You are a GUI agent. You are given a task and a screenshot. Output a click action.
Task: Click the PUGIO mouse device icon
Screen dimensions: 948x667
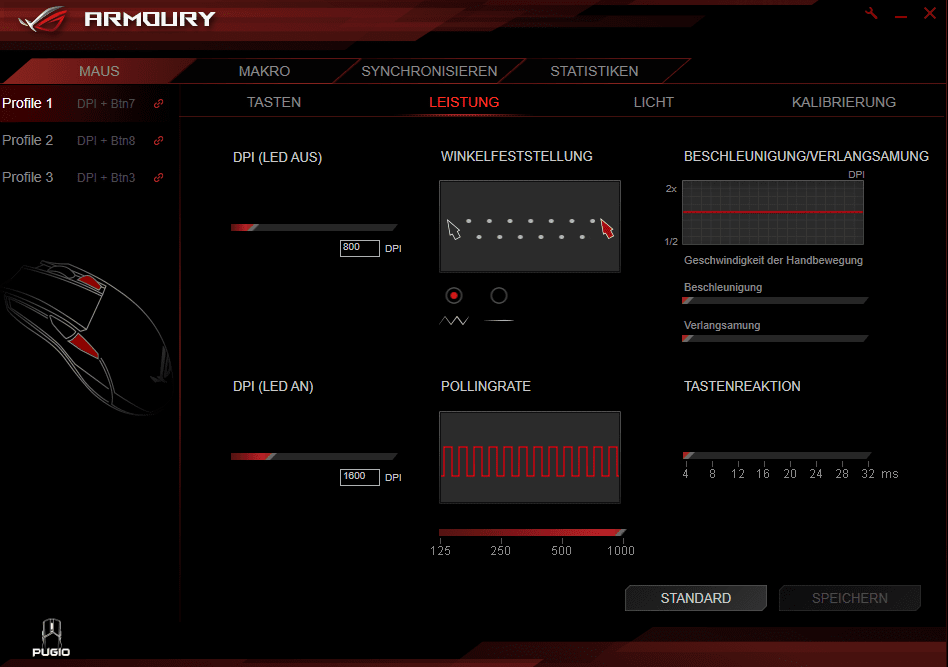point(51,637)
